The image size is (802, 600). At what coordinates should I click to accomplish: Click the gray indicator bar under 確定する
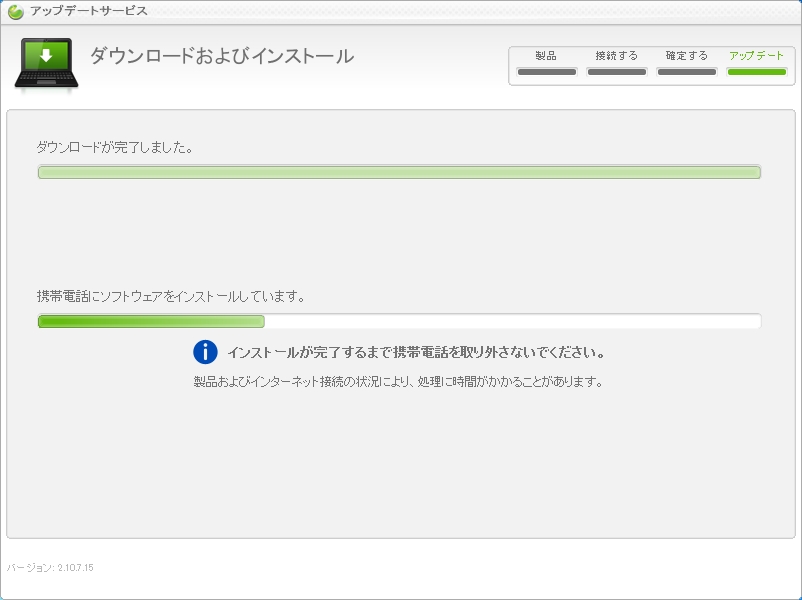[x=687, y=72]
